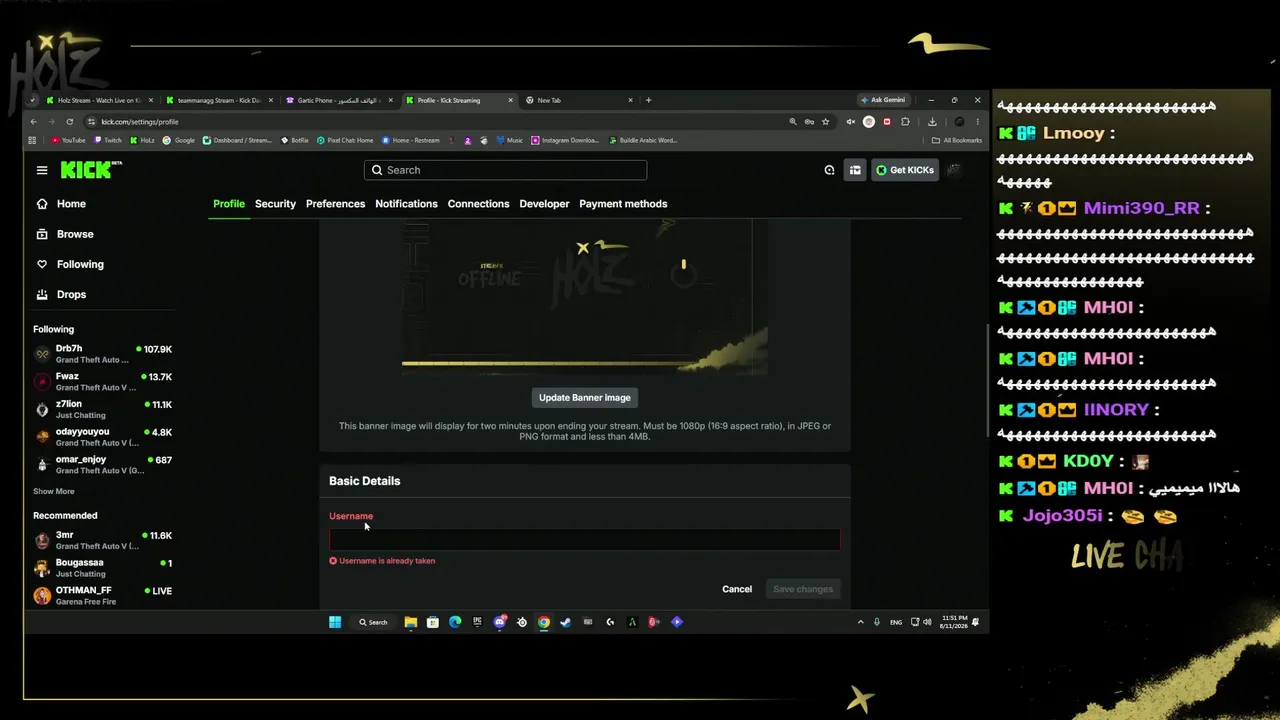
Task: Click the Kick search field
Action: 505,170
